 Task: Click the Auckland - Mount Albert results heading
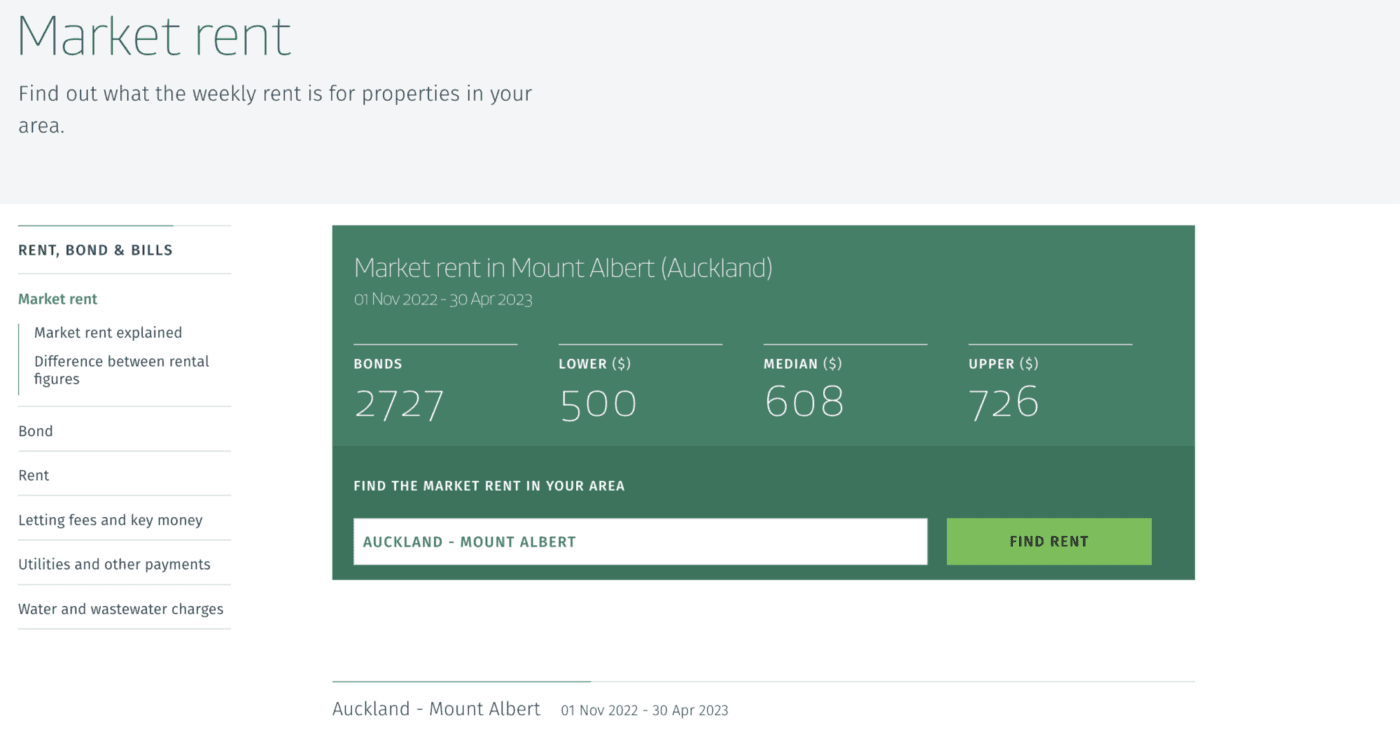pos(436,709)
